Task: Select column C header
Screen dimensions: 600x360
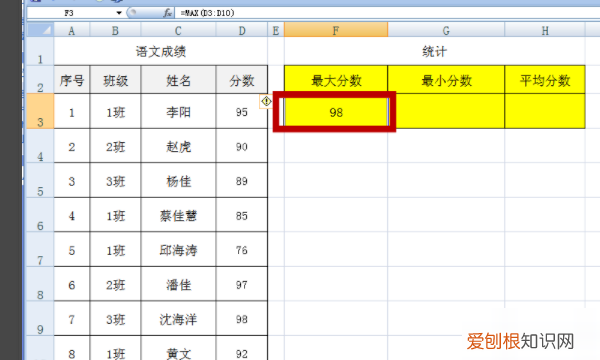Action: click(x=178, y=30)
